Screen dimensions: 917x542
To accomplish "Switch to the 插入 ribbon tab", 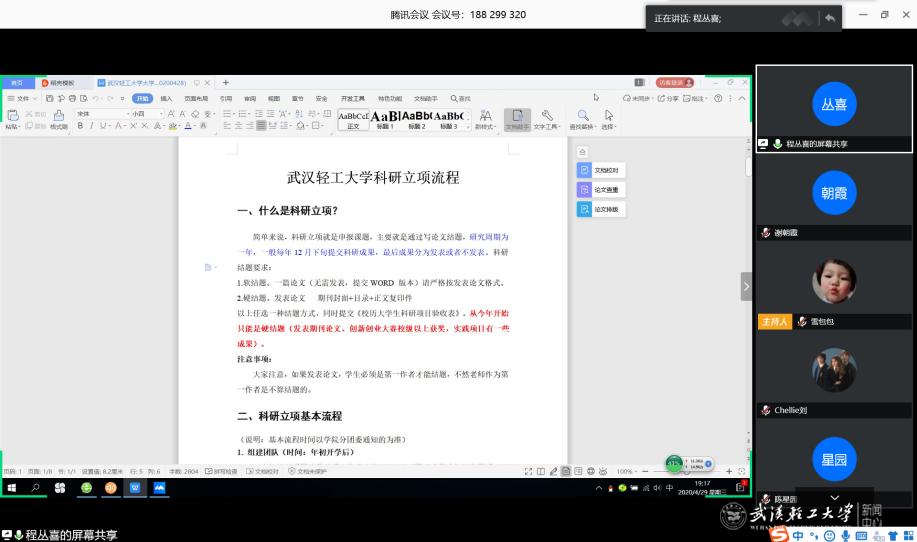I will coord(166,98).
